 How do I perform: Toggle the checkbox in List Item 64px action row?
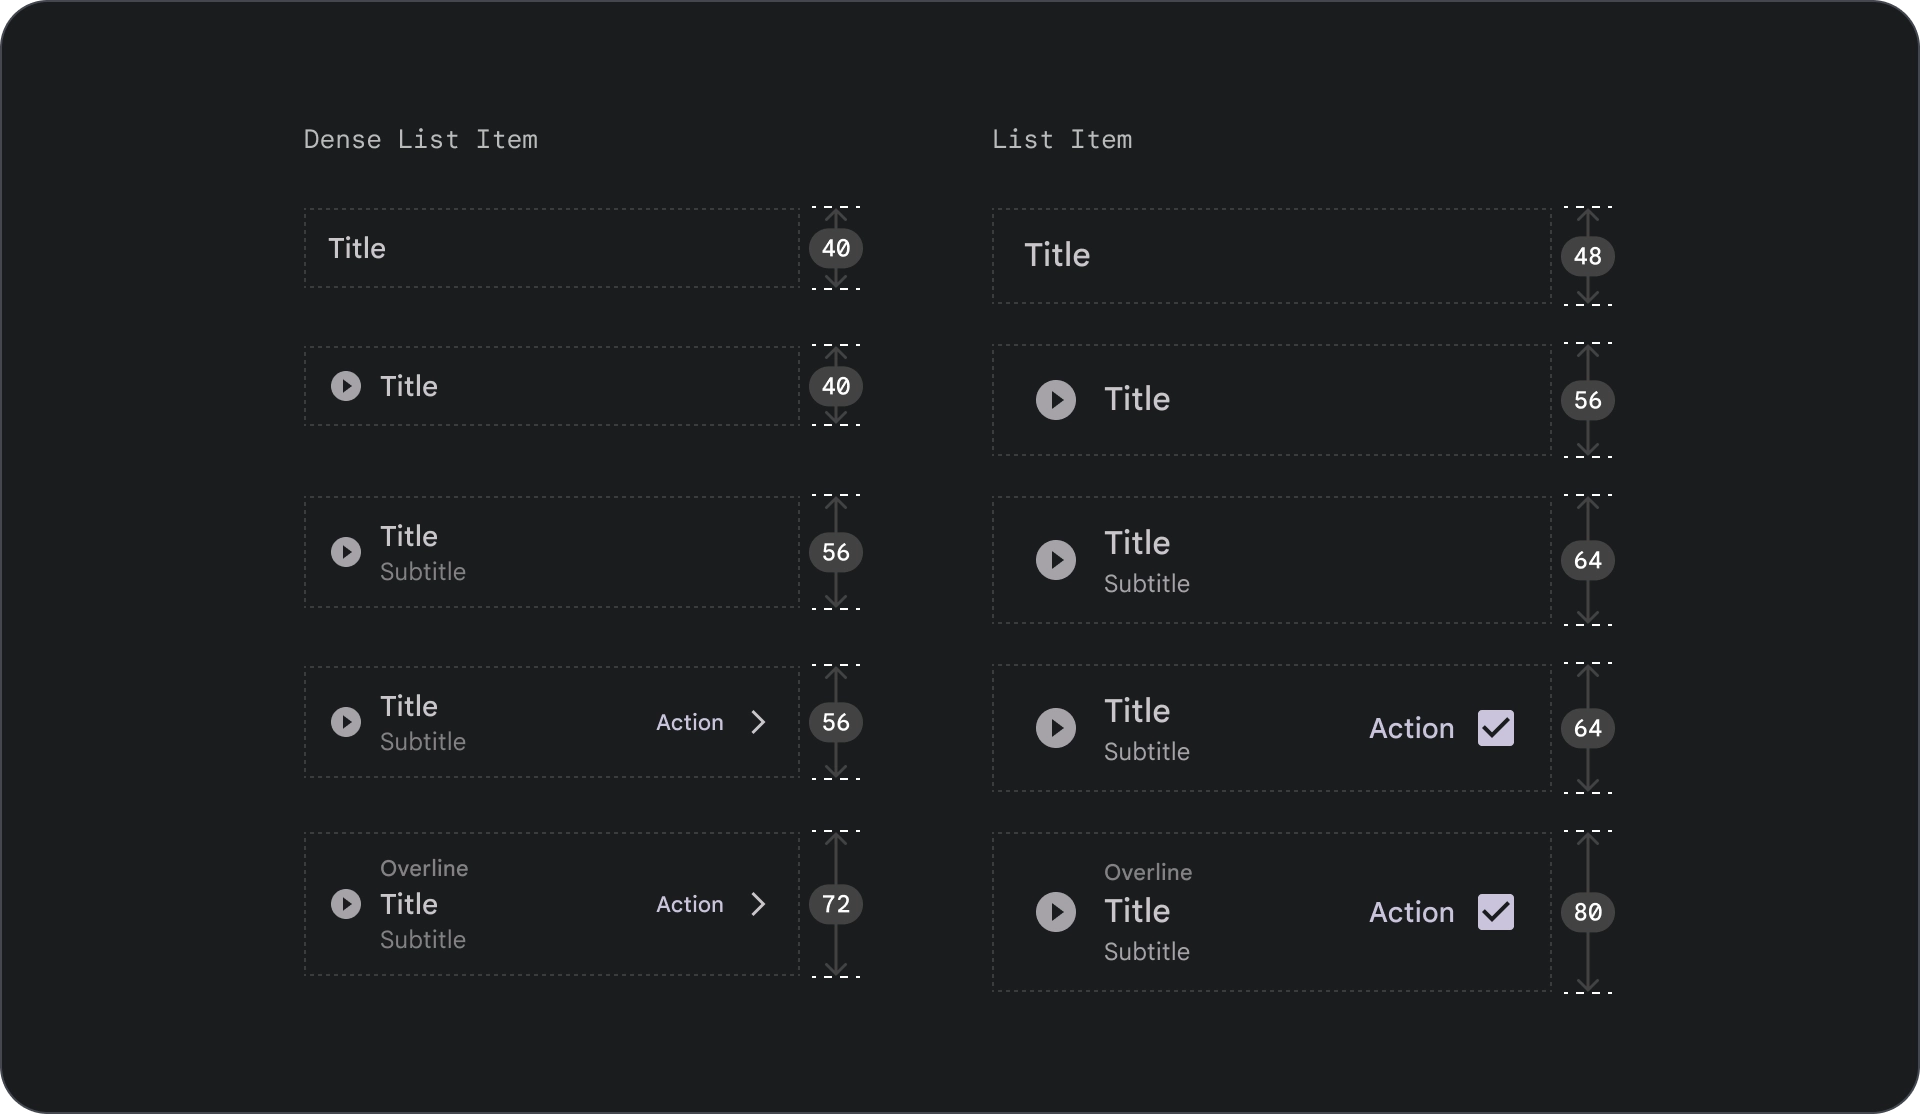[1494, 728]
